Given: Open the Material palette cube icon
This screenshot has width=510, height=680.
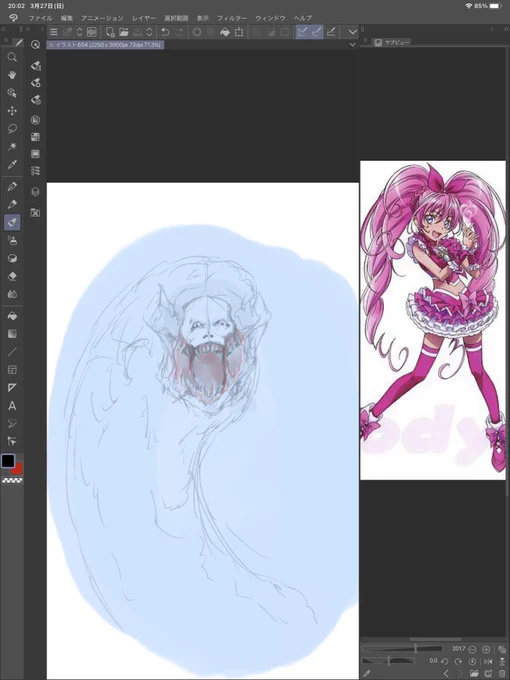Looking at the screenshot, I should [36, 192].
